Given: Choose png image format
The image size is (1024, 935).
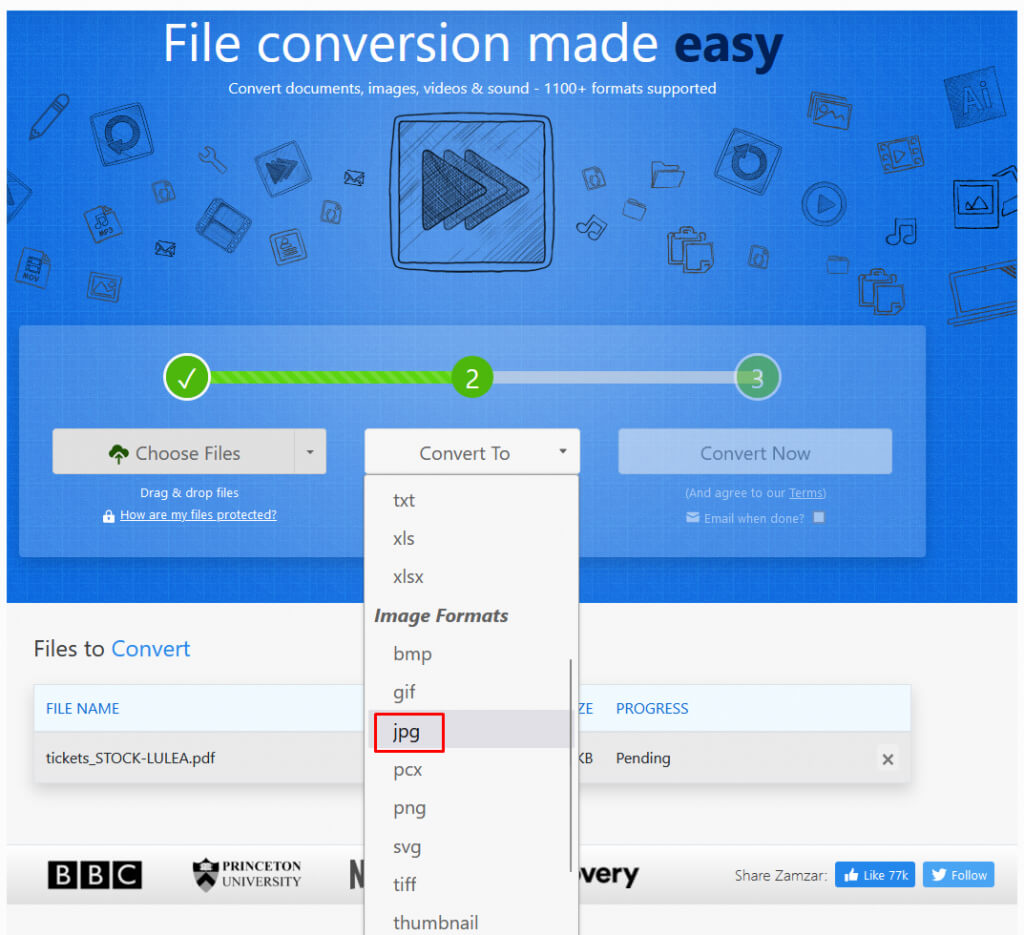Looking at the screenshot, I should point(409,808).
